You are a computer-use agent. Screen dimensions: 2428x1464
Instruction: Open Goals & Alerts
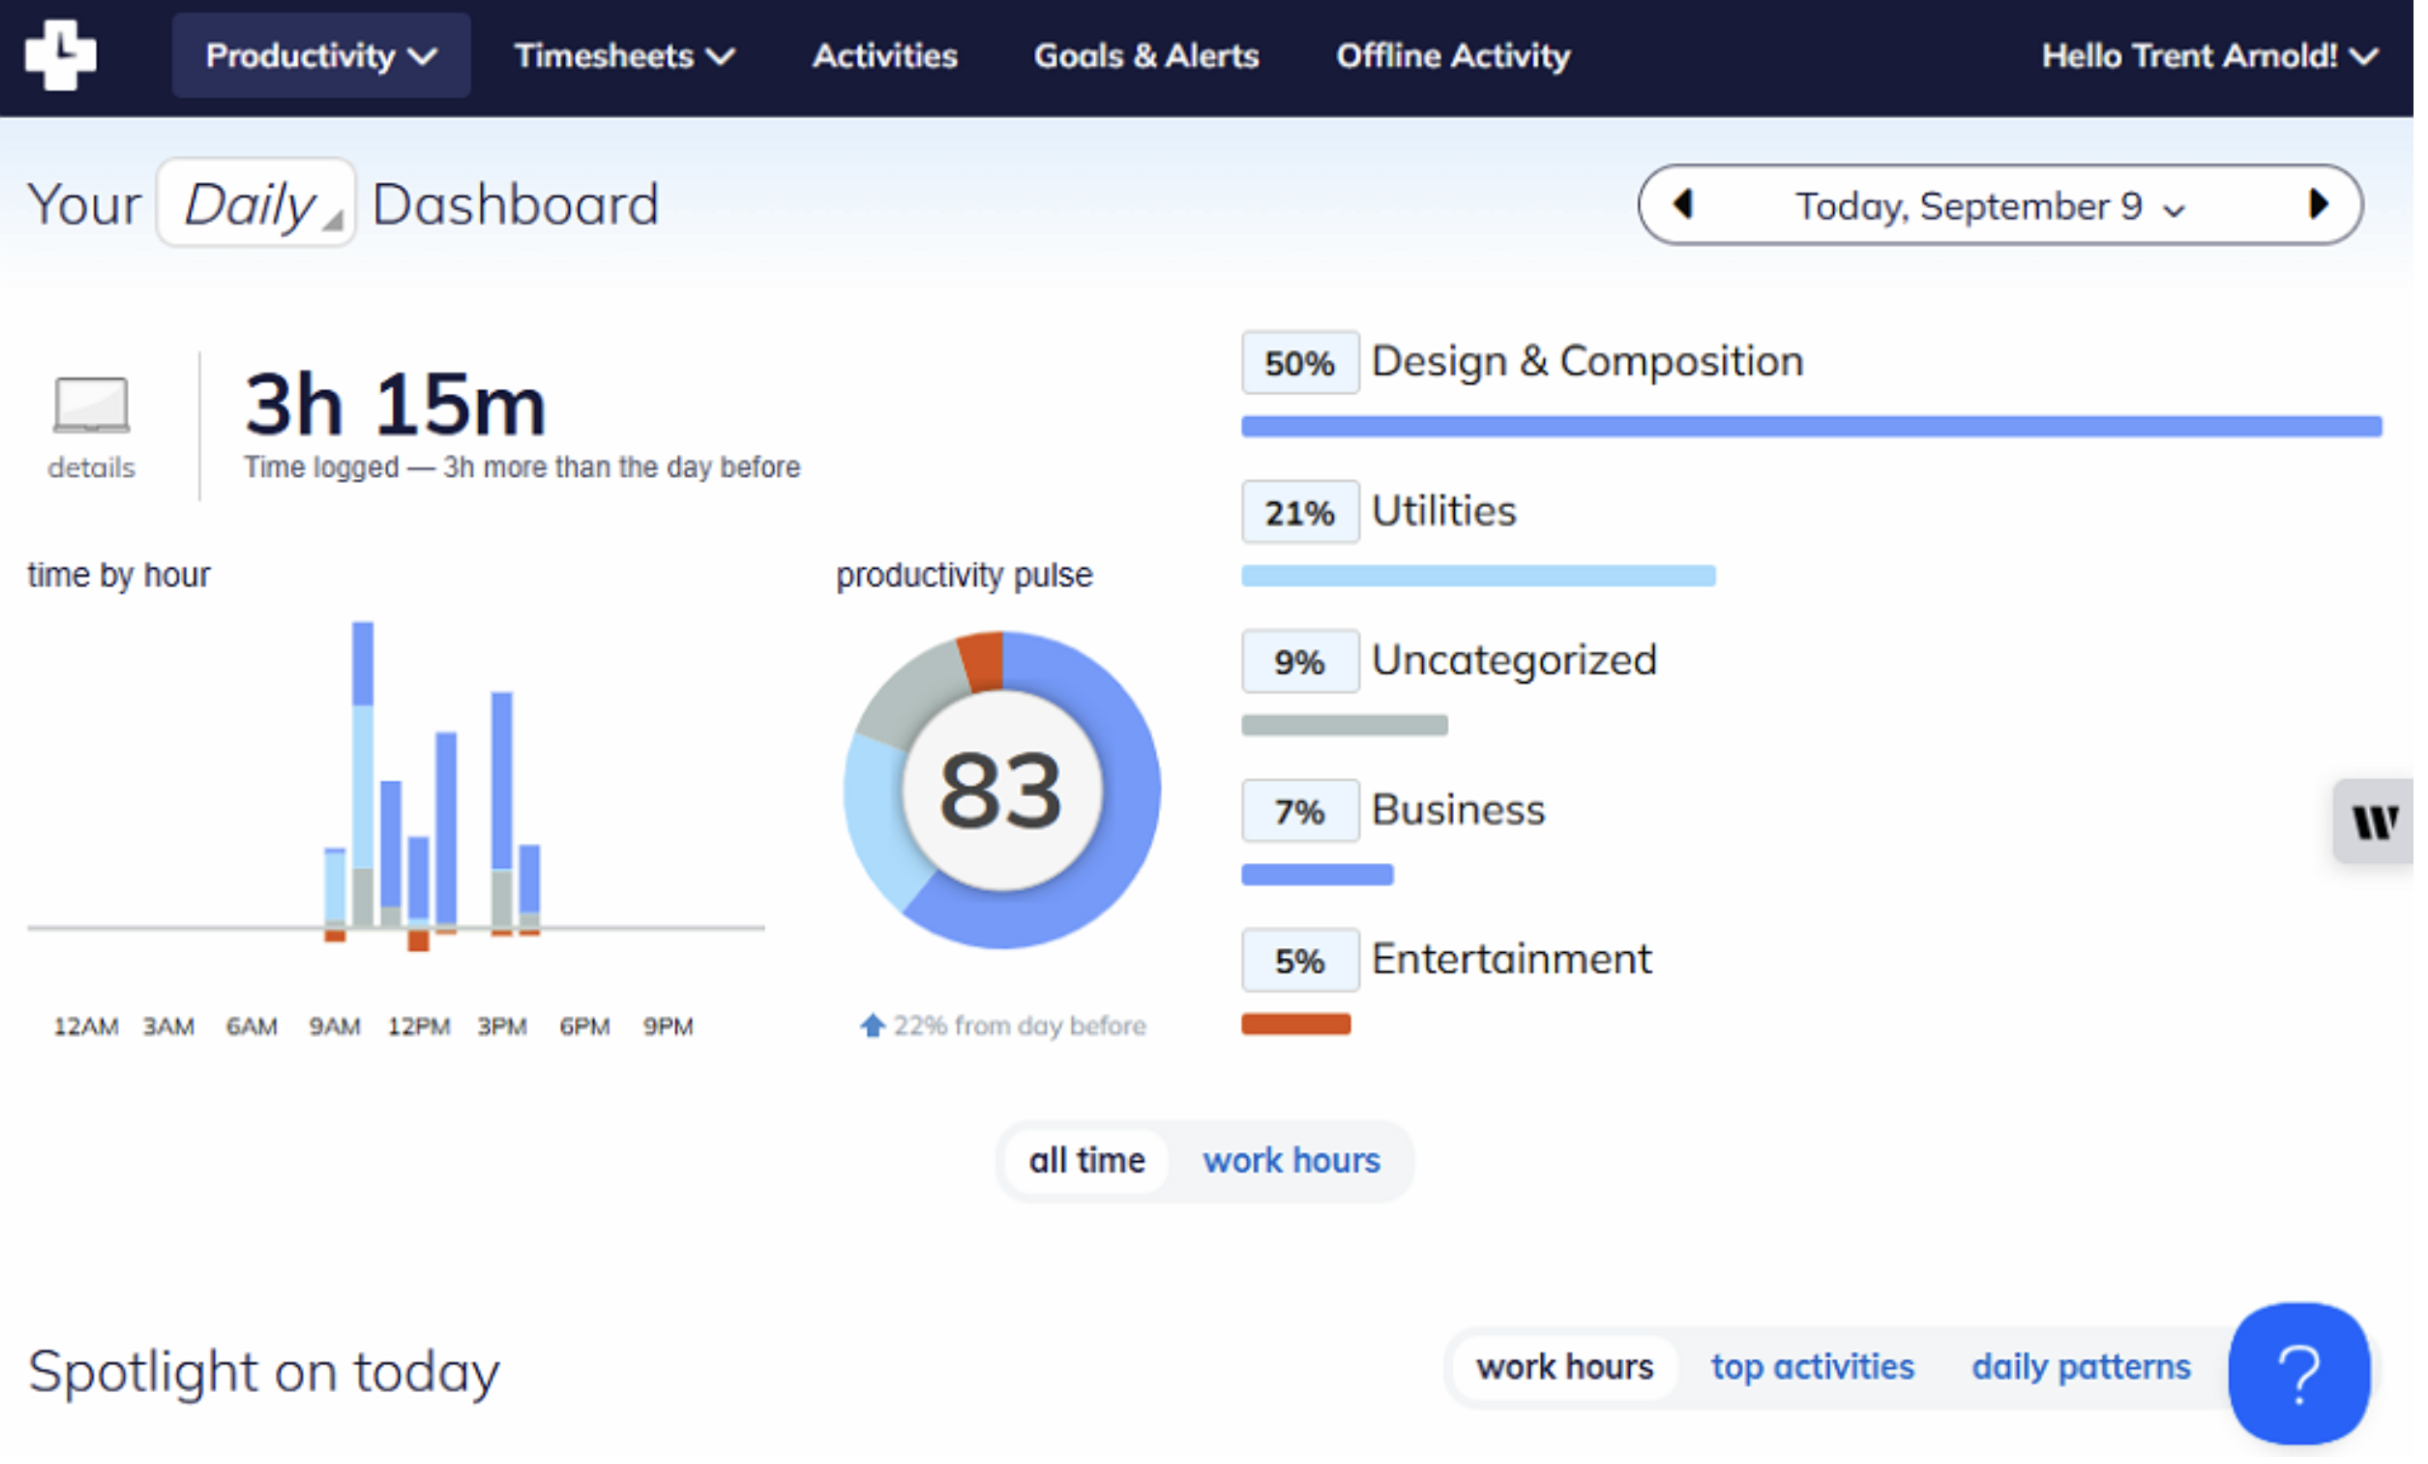[1145, 55]
